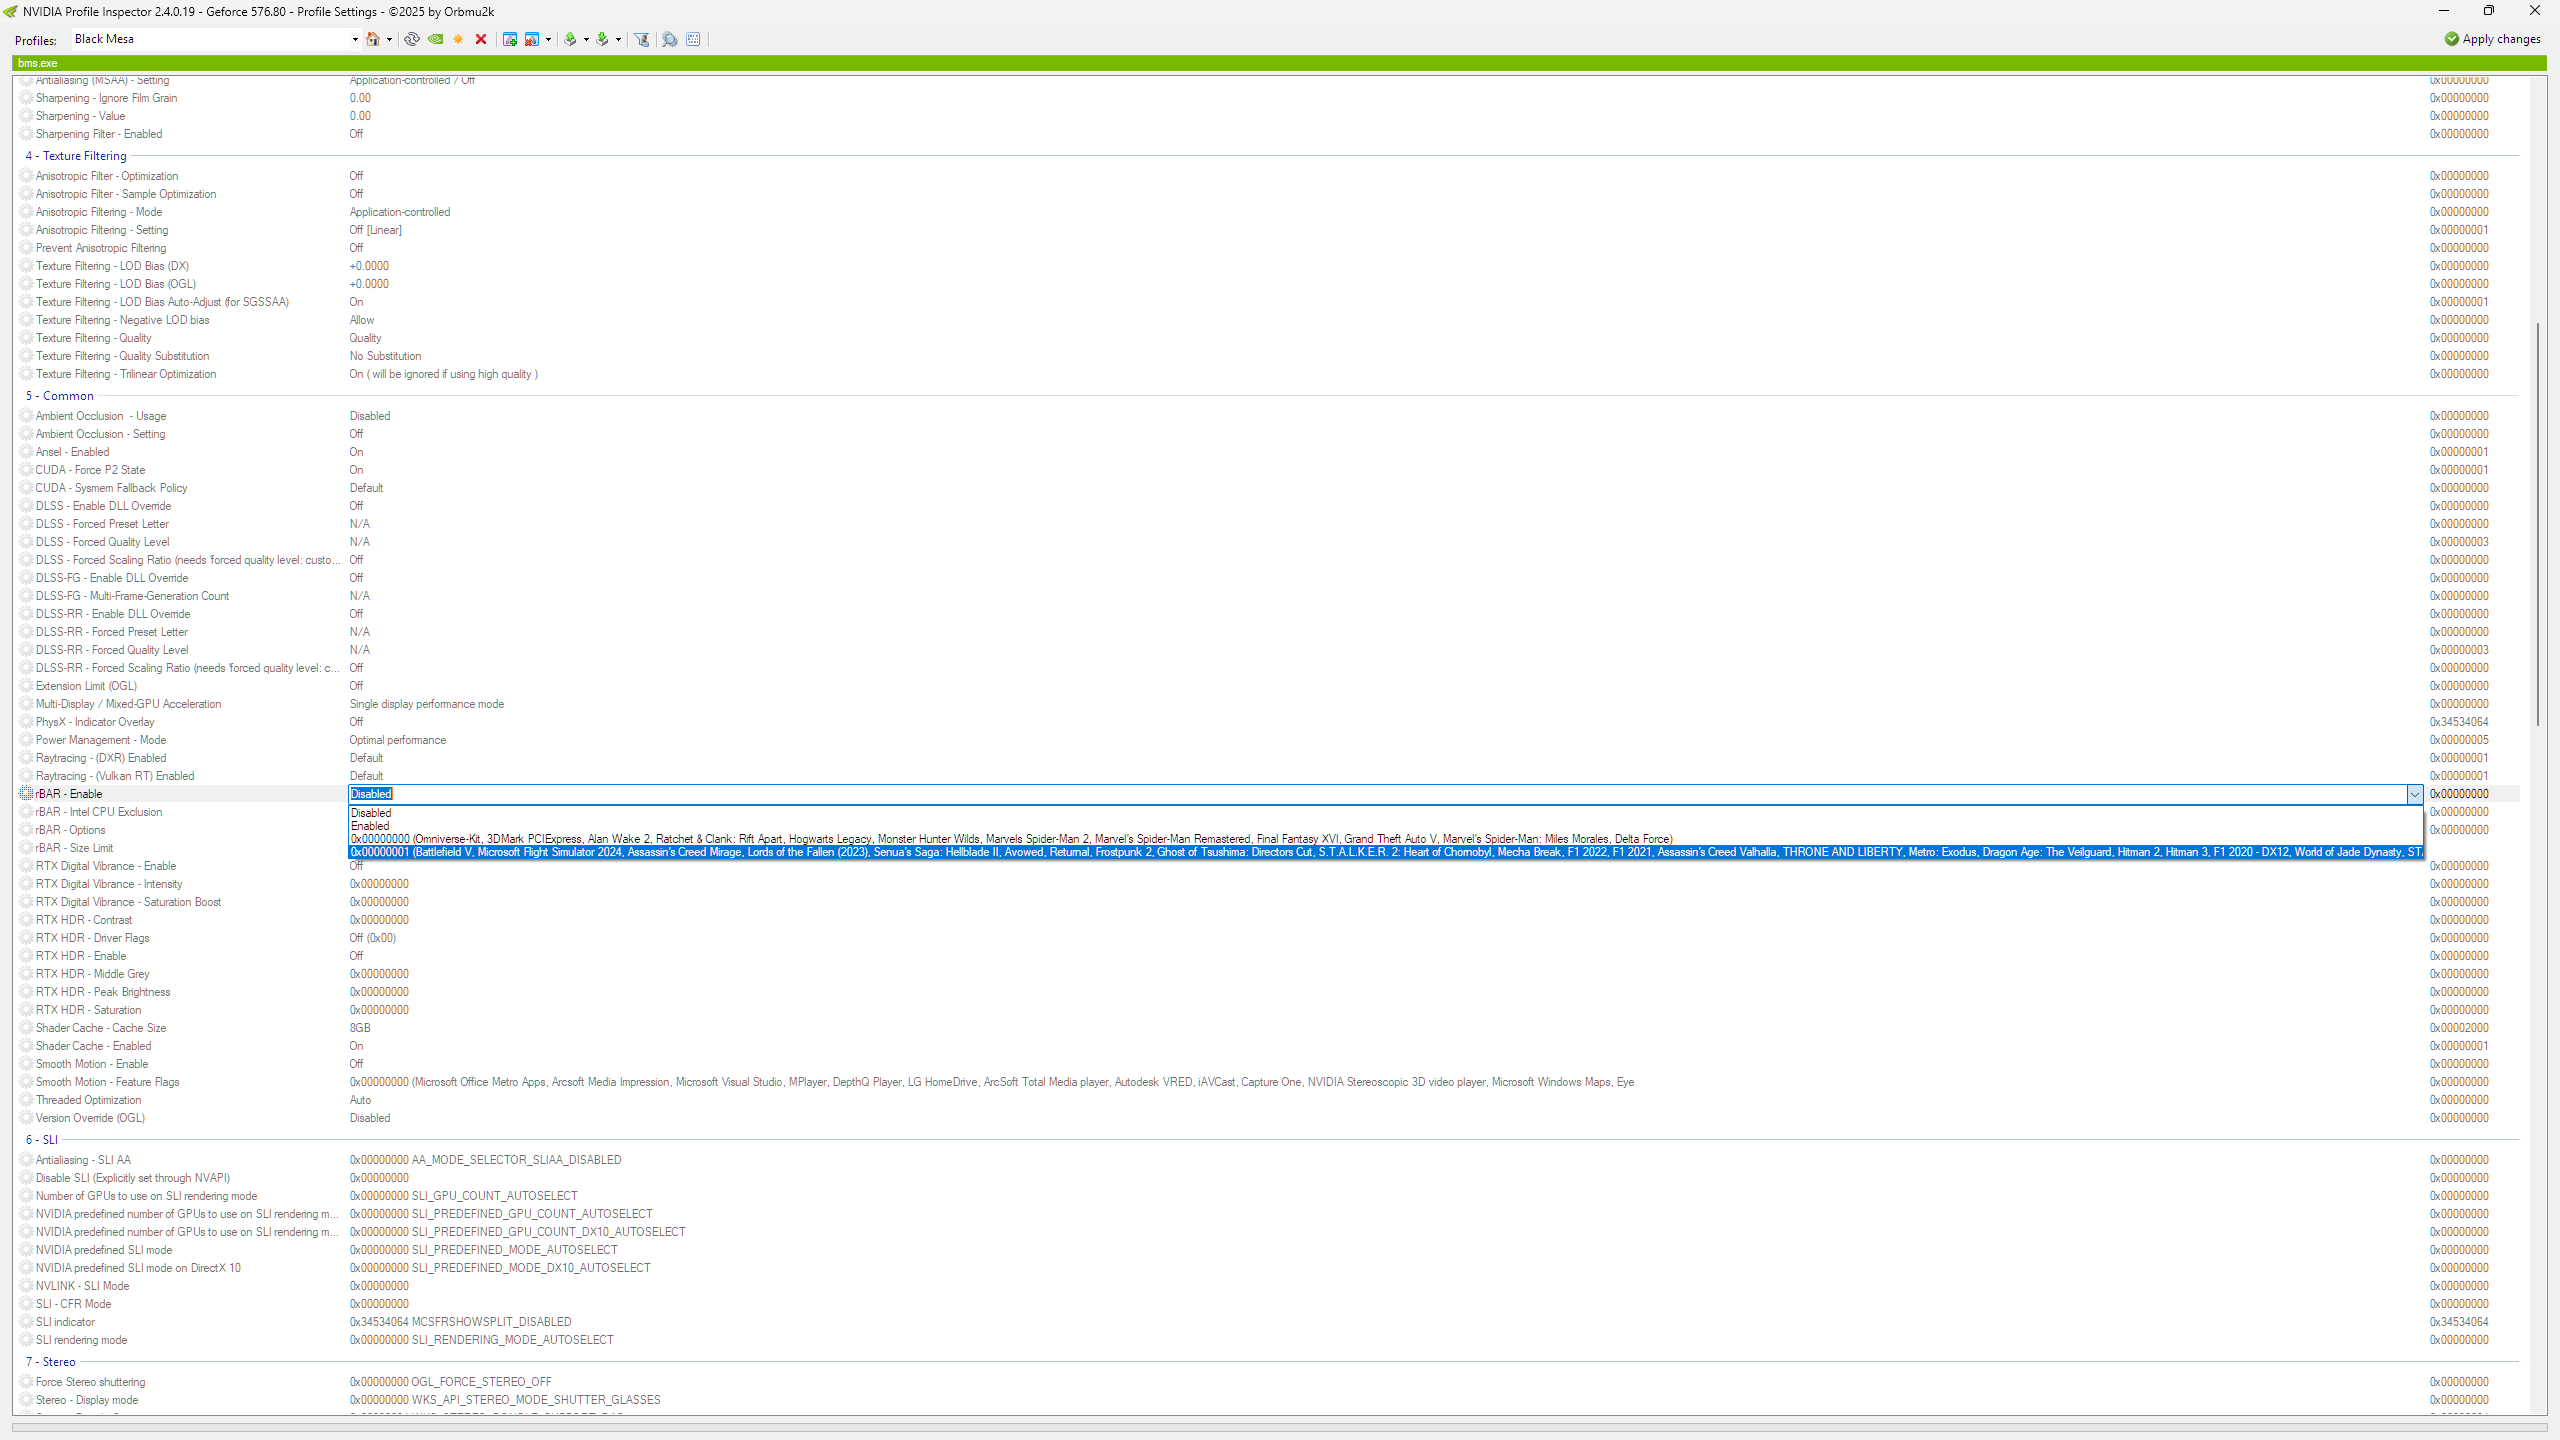The height and width of the screenshot is (1440, 2560).
Task: Select the rBAR - Size Limit row
Action: [x=1268, y=848]
